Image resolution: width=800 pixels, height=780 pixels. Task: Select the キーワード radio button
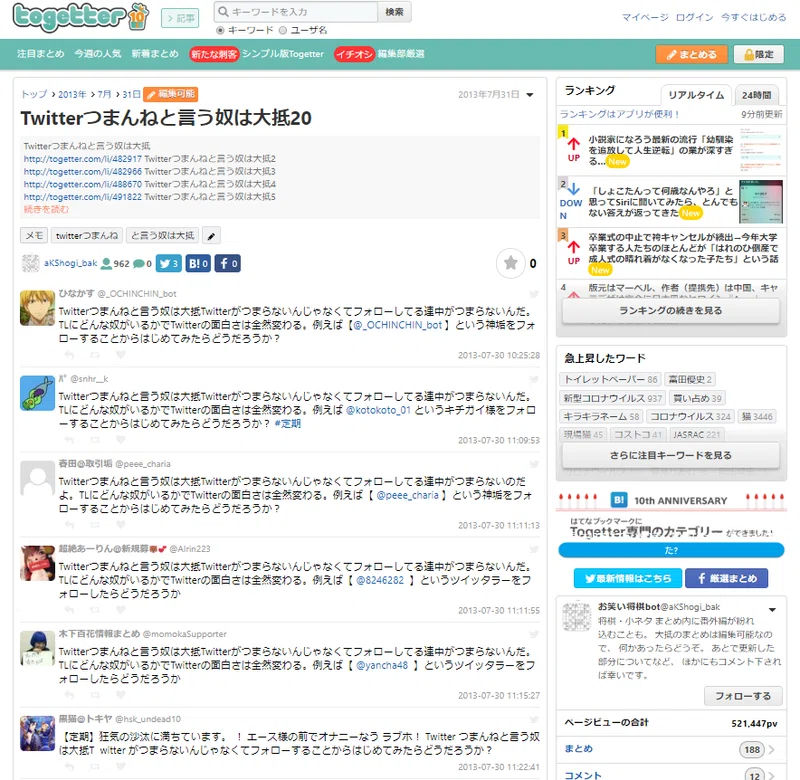click(220, 30)
